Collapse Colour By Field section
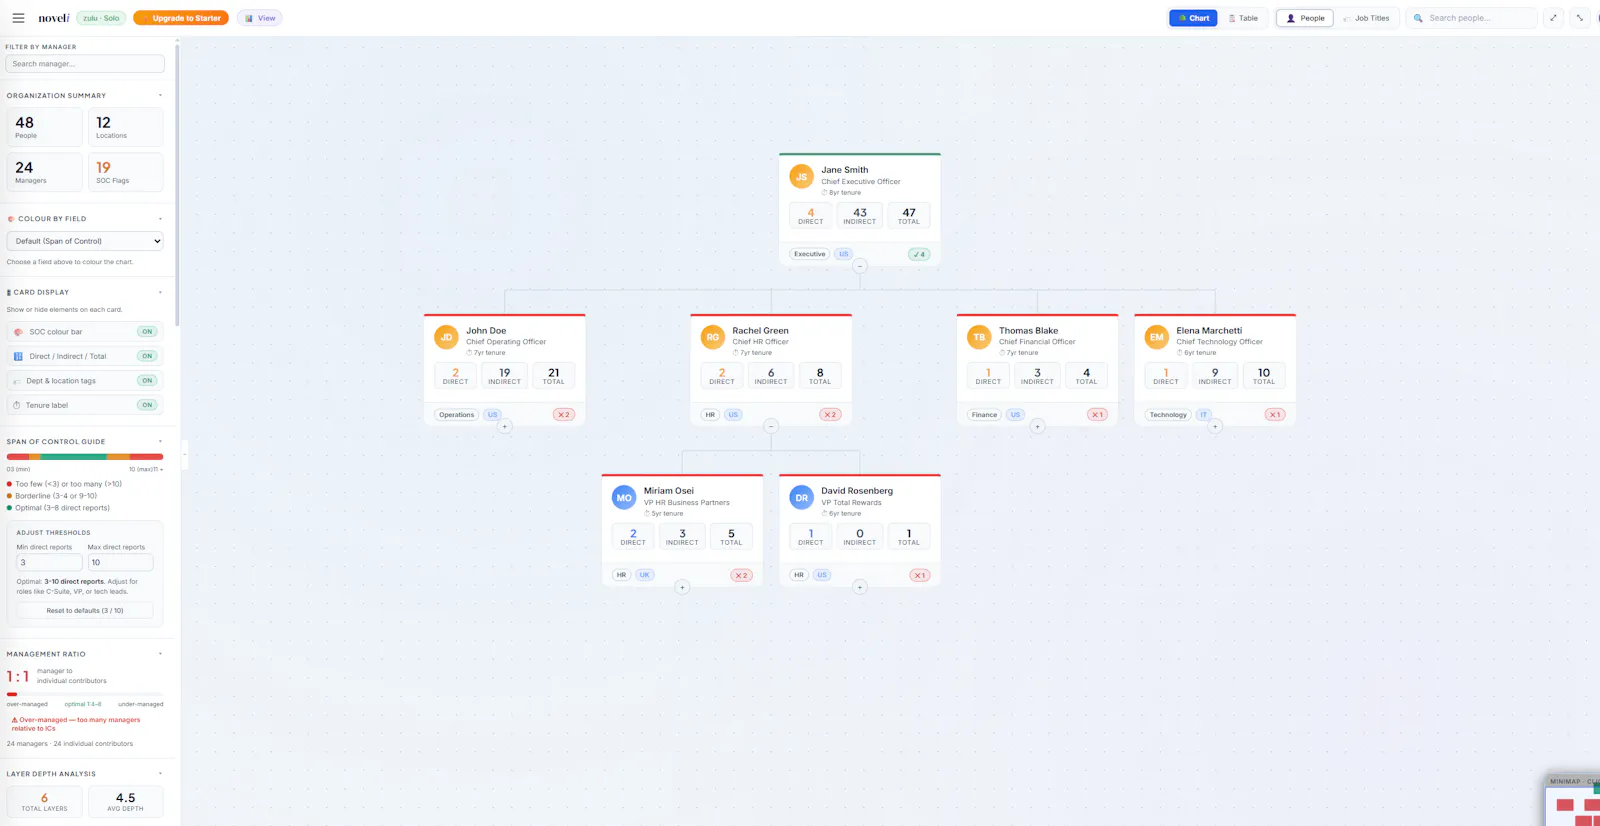The width and height of the screenshot is (1600, 826). 160,219
